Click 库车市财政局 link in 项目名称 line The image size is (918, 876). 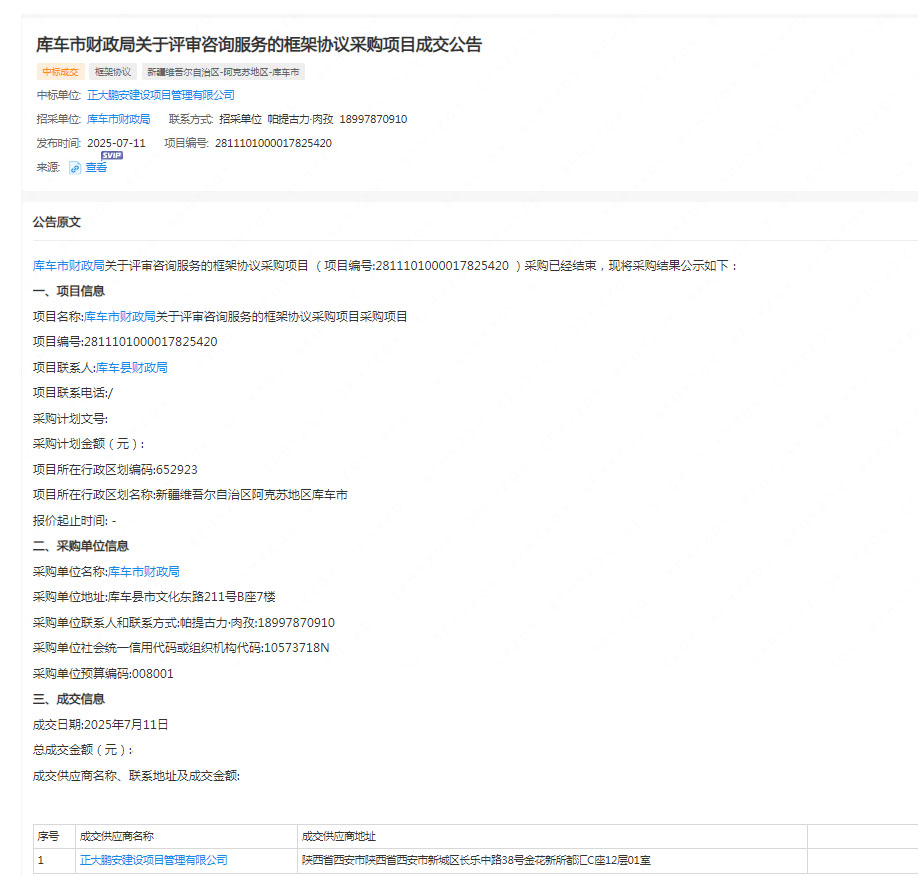pos(120,316)
